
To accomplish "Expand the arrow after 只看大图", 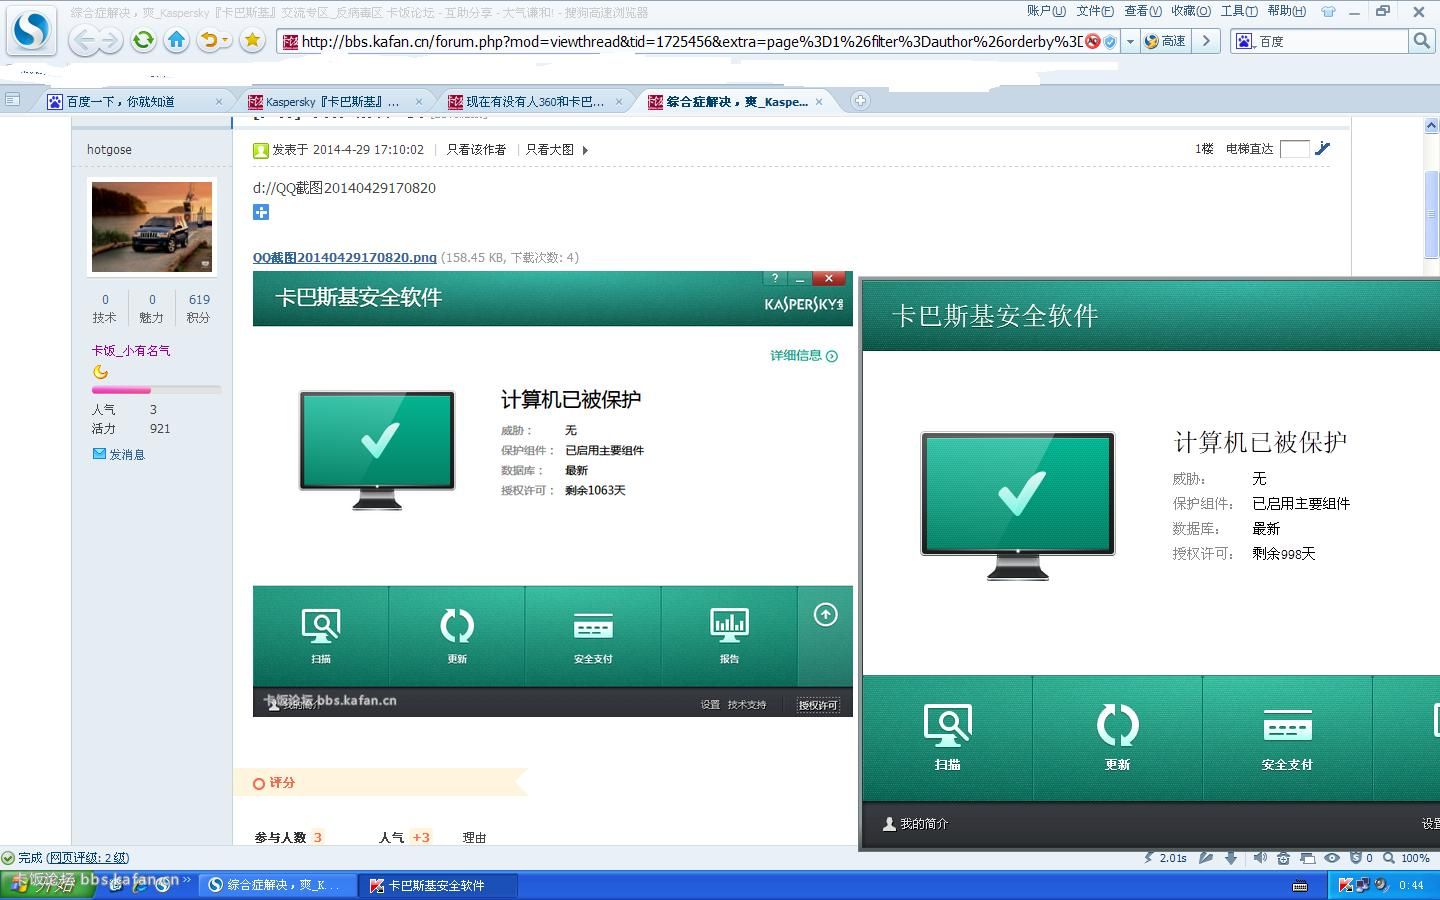I will pos(585,150).
